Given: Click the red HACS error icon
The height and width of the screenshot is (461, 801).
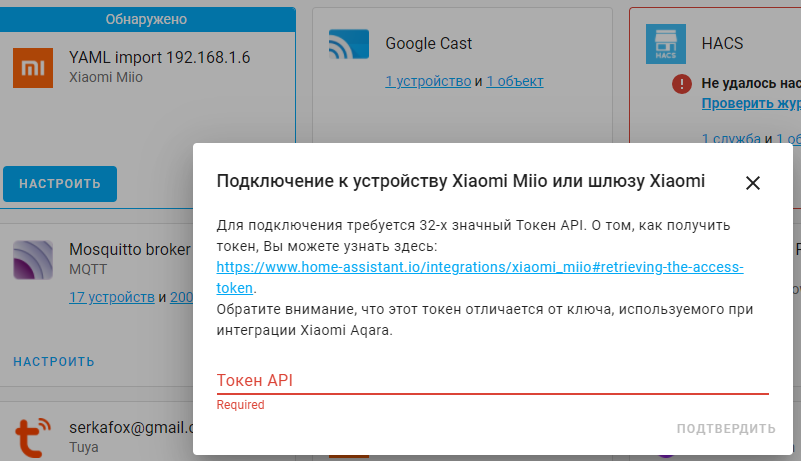Looking at the screenshot, I should [x=682, y=84].
